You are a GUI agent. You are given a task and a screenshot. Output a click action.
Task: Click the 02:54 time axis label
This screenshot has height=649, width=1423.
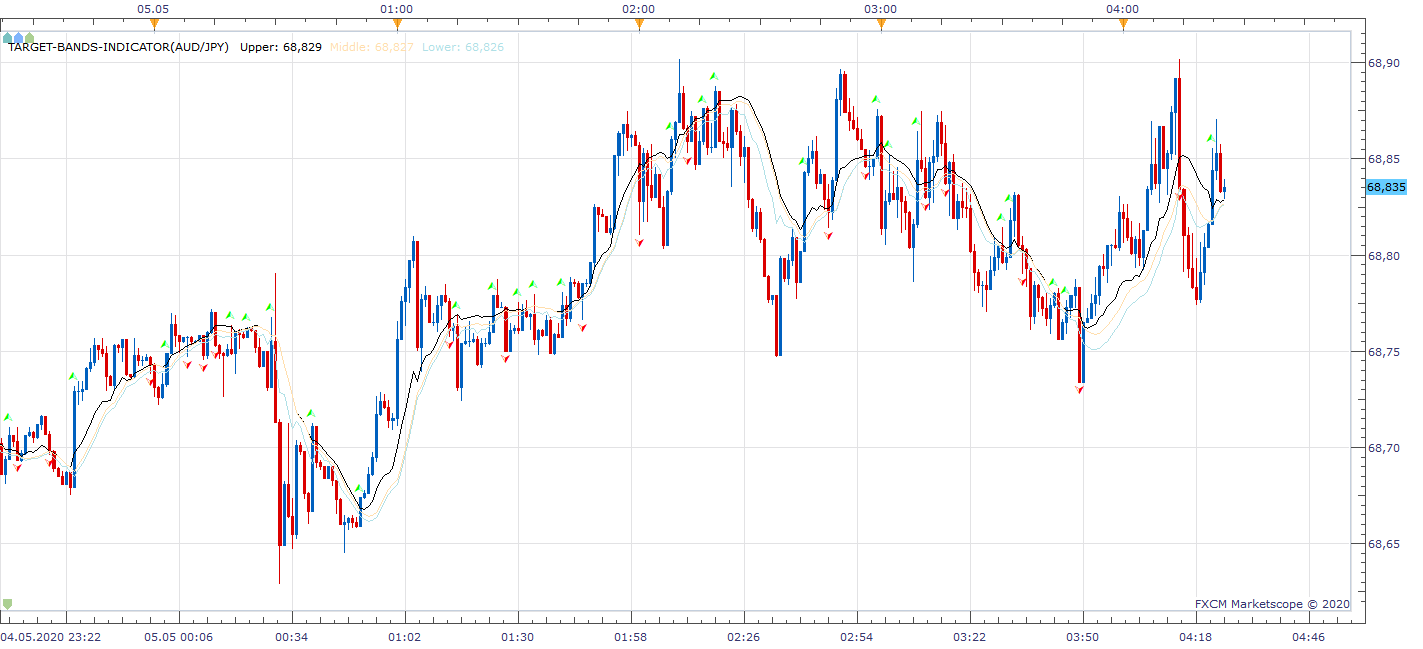pos(856,637)
